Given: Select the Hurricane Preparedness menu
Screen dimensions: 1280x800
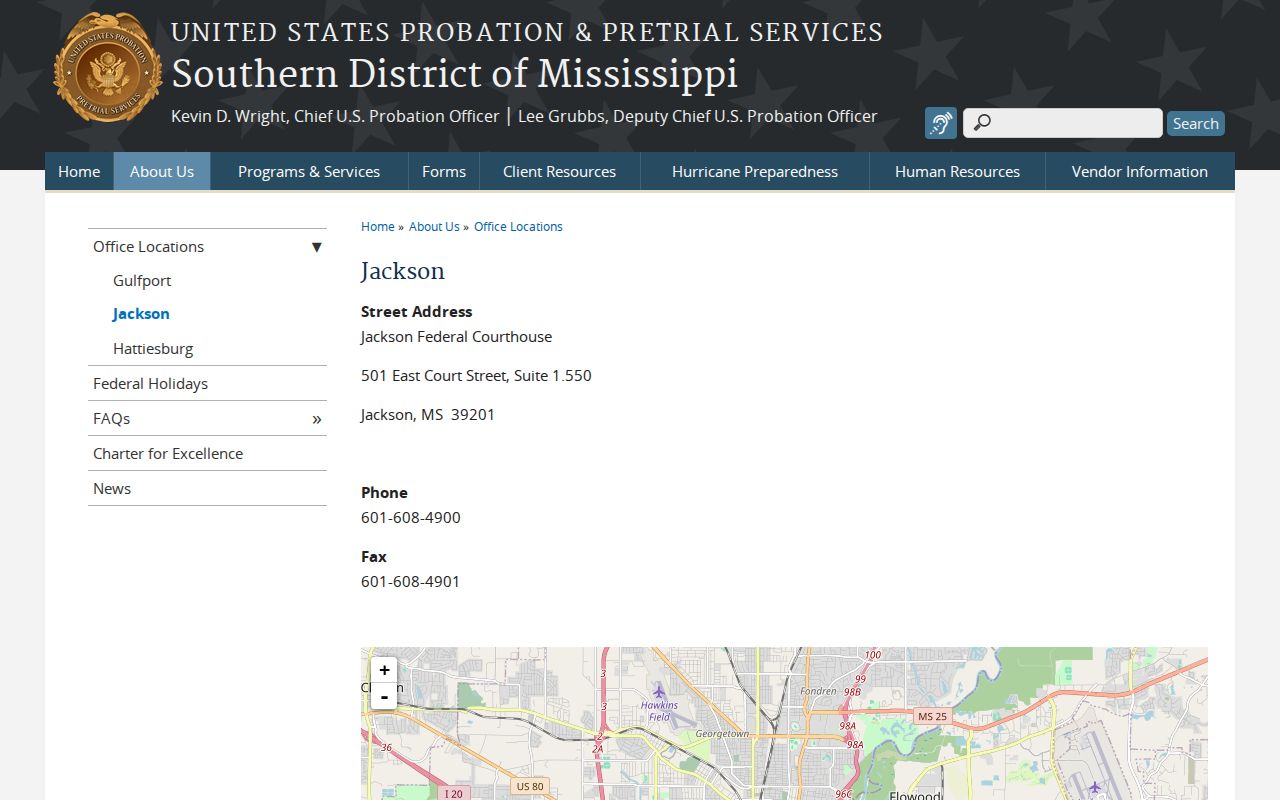Looking at the screenshot, I should click(x=755, y=171).
